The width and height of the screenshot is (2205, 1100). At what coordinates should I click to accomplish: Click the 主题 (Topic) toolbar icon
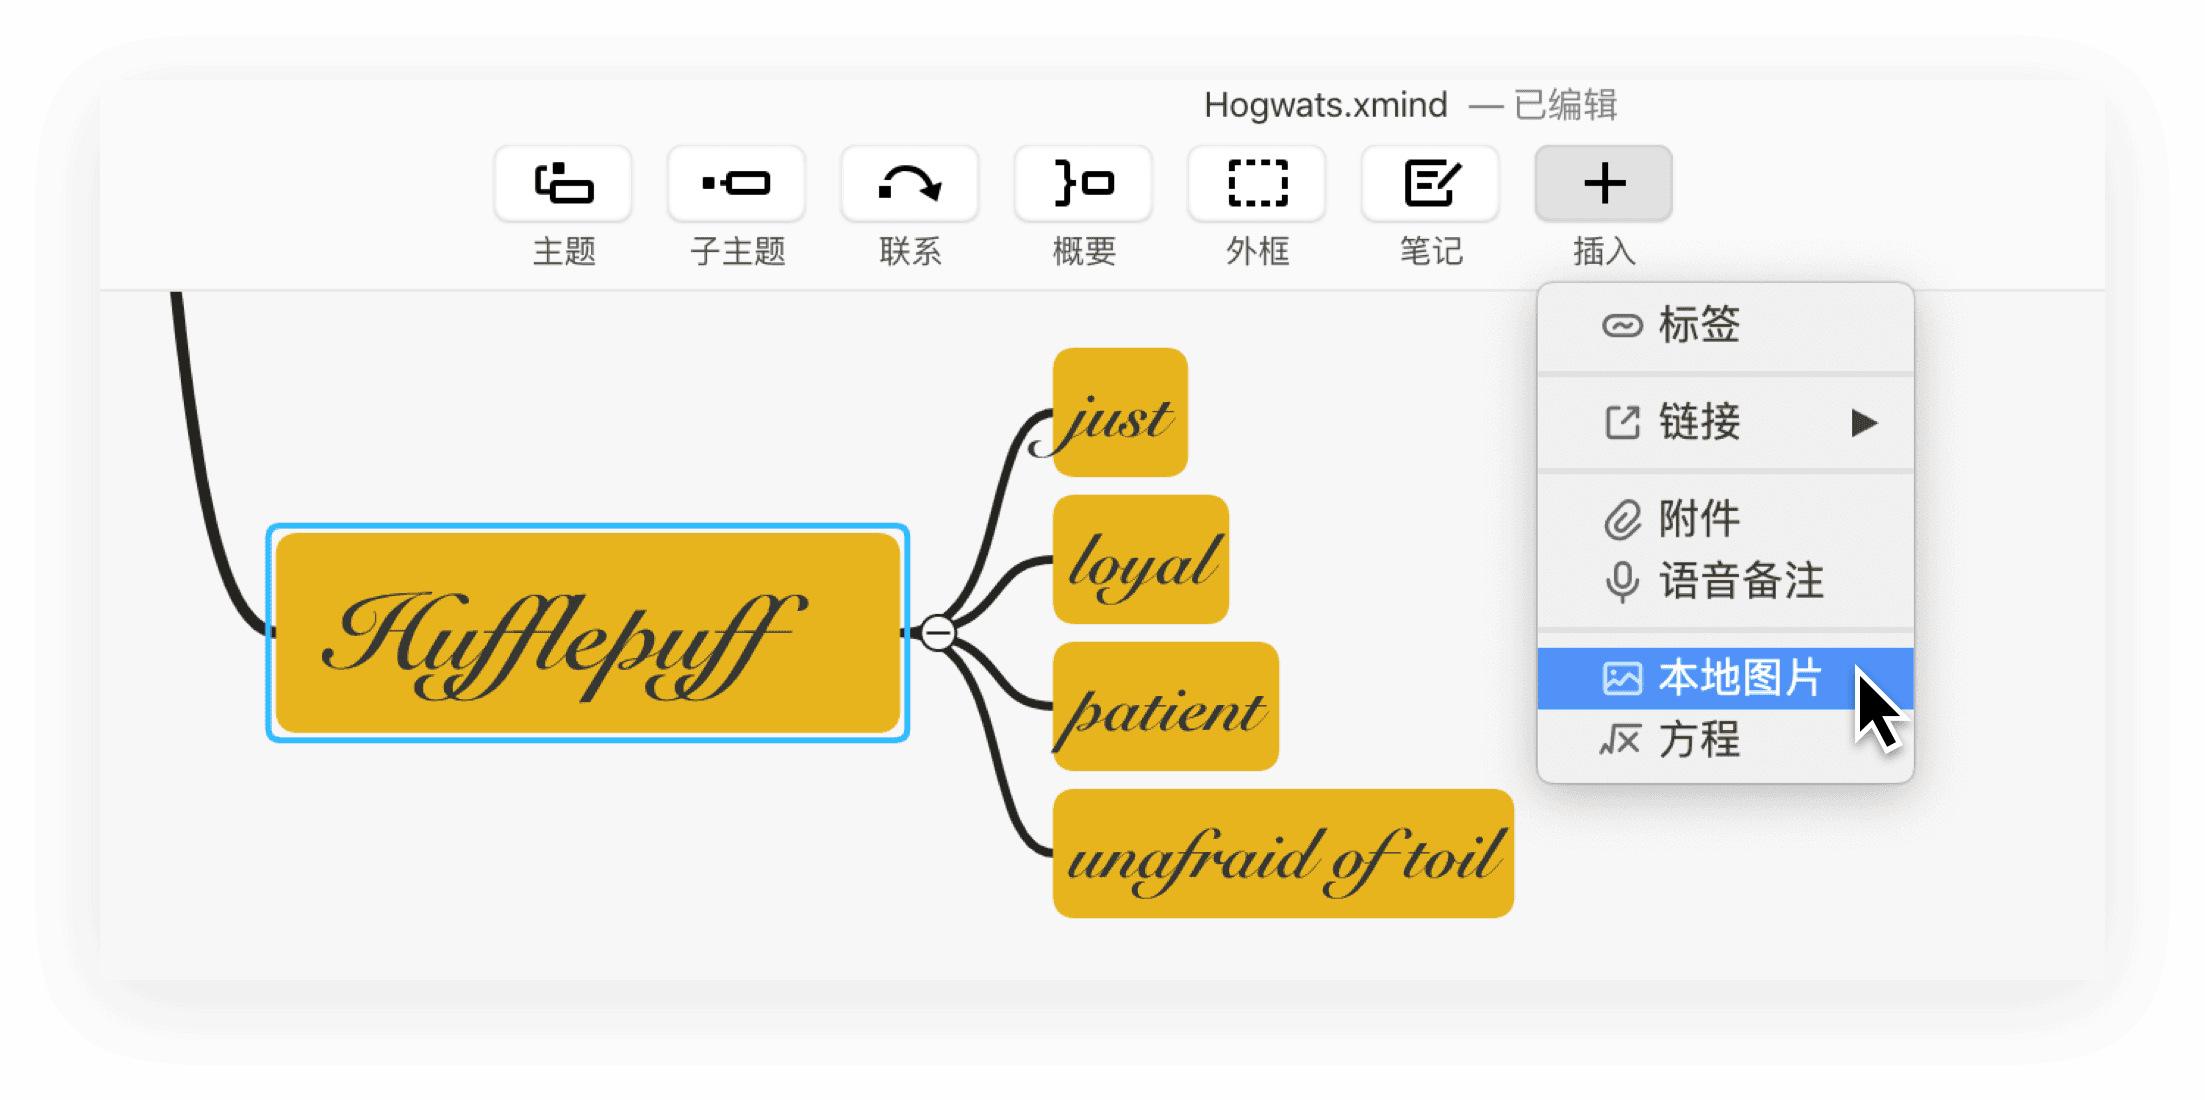coord(563,184)
